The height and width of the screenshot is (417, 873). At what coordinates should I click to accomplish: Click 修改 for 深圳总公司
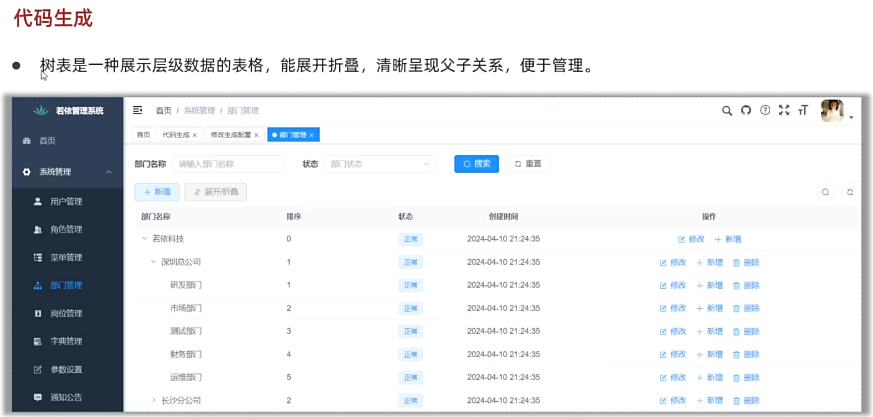(x=673, y=262)
